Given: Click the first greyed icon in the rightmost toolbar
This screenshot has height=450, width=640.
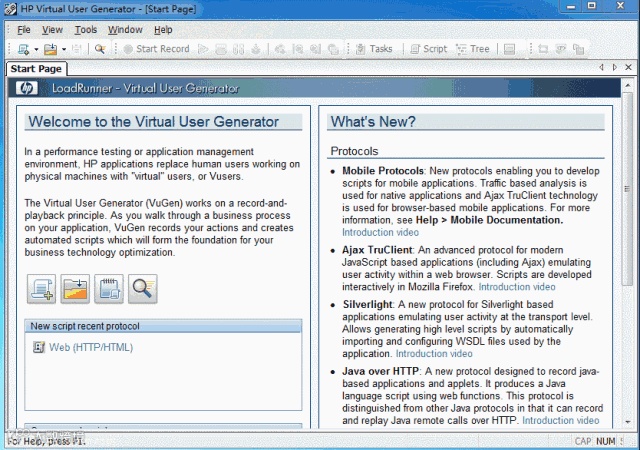Looking at the screenshot, I should click(x=543, y=49).
